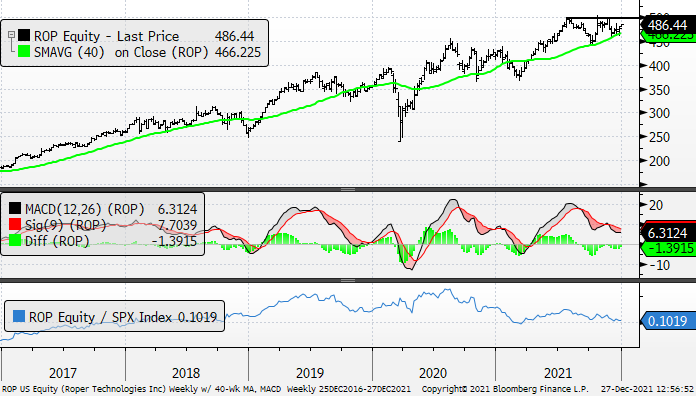Click the 350 price axis label
Viewport: 696px width, 396px height.
pyautogui.click(x=659, y=90)
